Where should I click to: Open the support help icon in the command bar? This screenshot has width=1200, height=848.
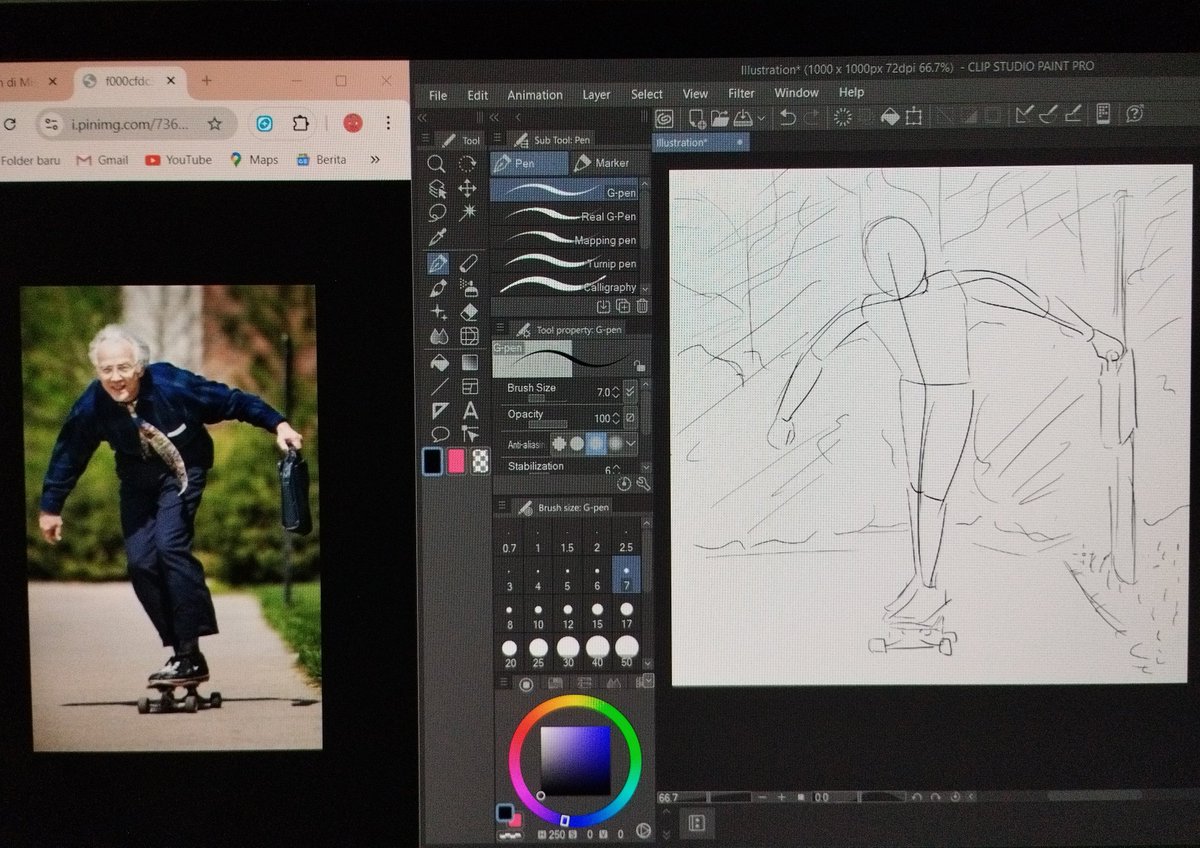(1134, 113)
